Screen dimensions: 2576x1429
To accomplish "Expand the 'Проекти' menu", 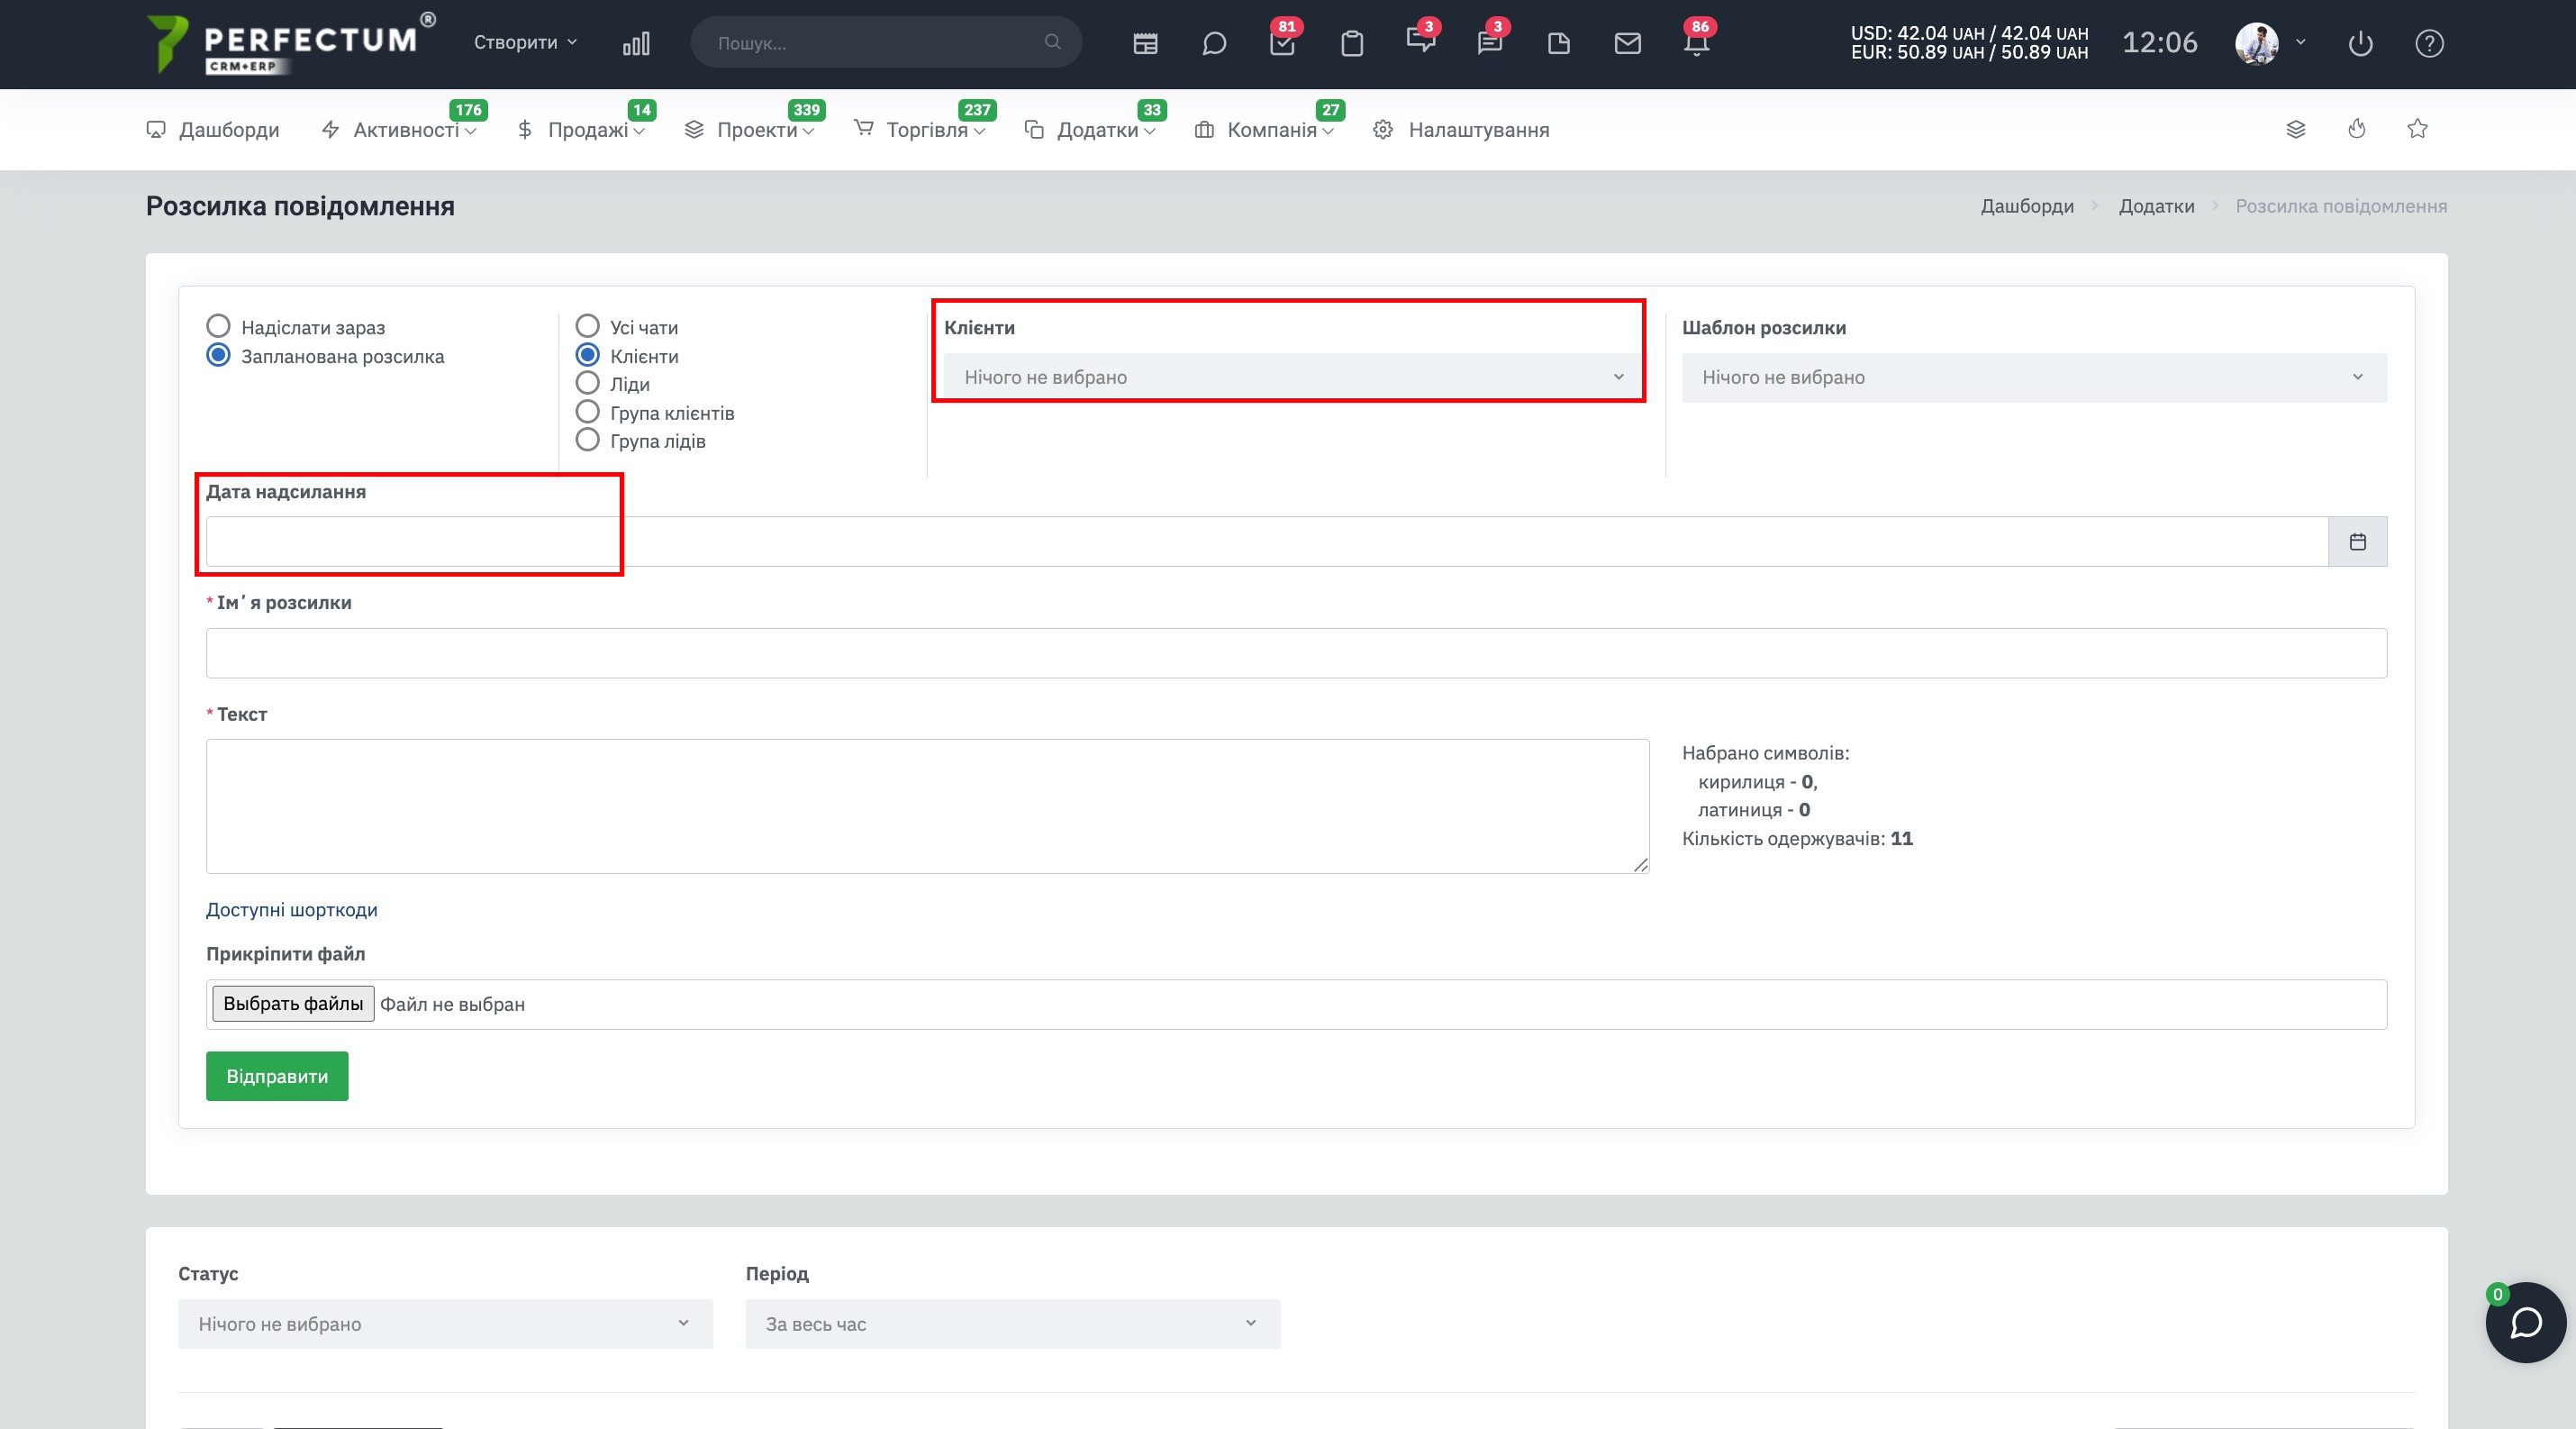I will click(750, 129).
